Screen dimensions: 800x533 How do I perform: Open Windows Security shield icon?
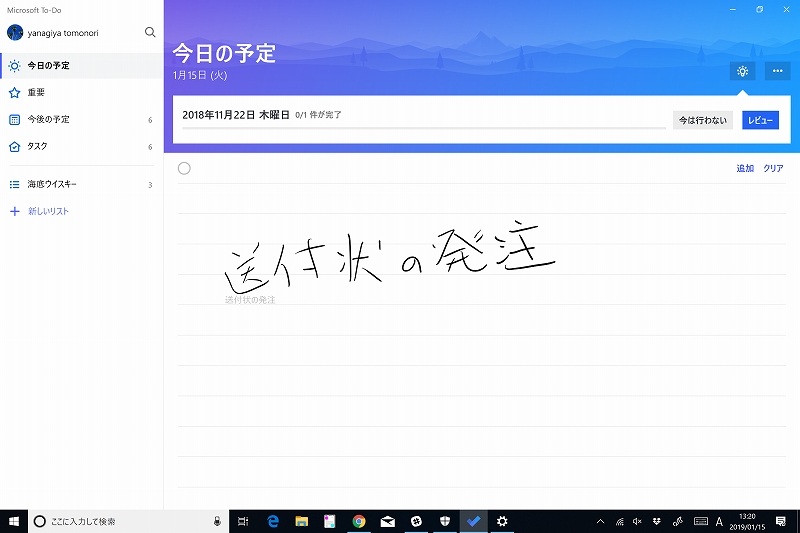tap(445, 521)
